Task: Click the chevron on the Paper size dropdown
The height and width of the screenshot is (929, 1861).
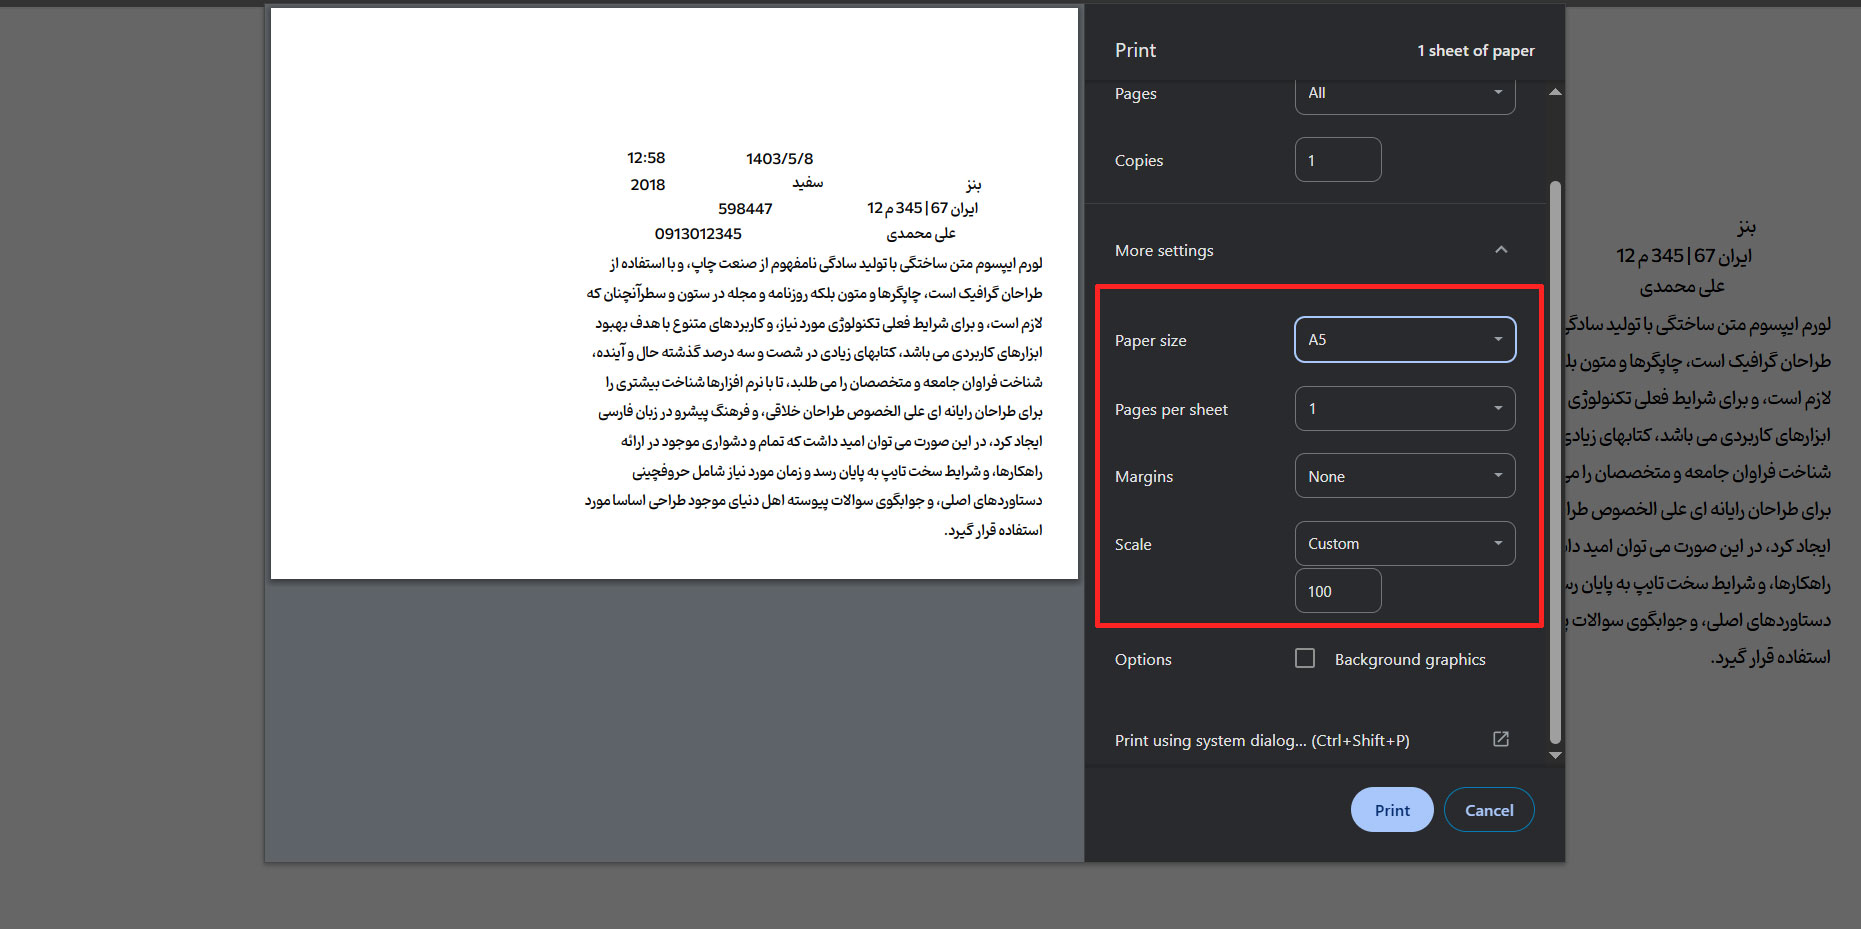Action: 1497,339
